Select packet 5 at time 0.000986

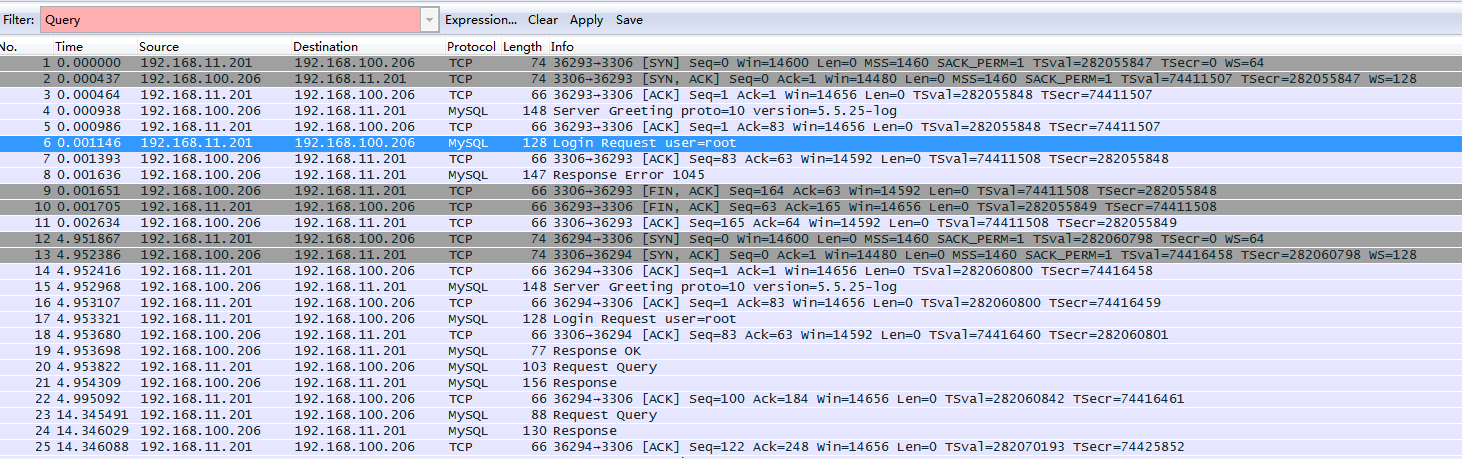731,127
